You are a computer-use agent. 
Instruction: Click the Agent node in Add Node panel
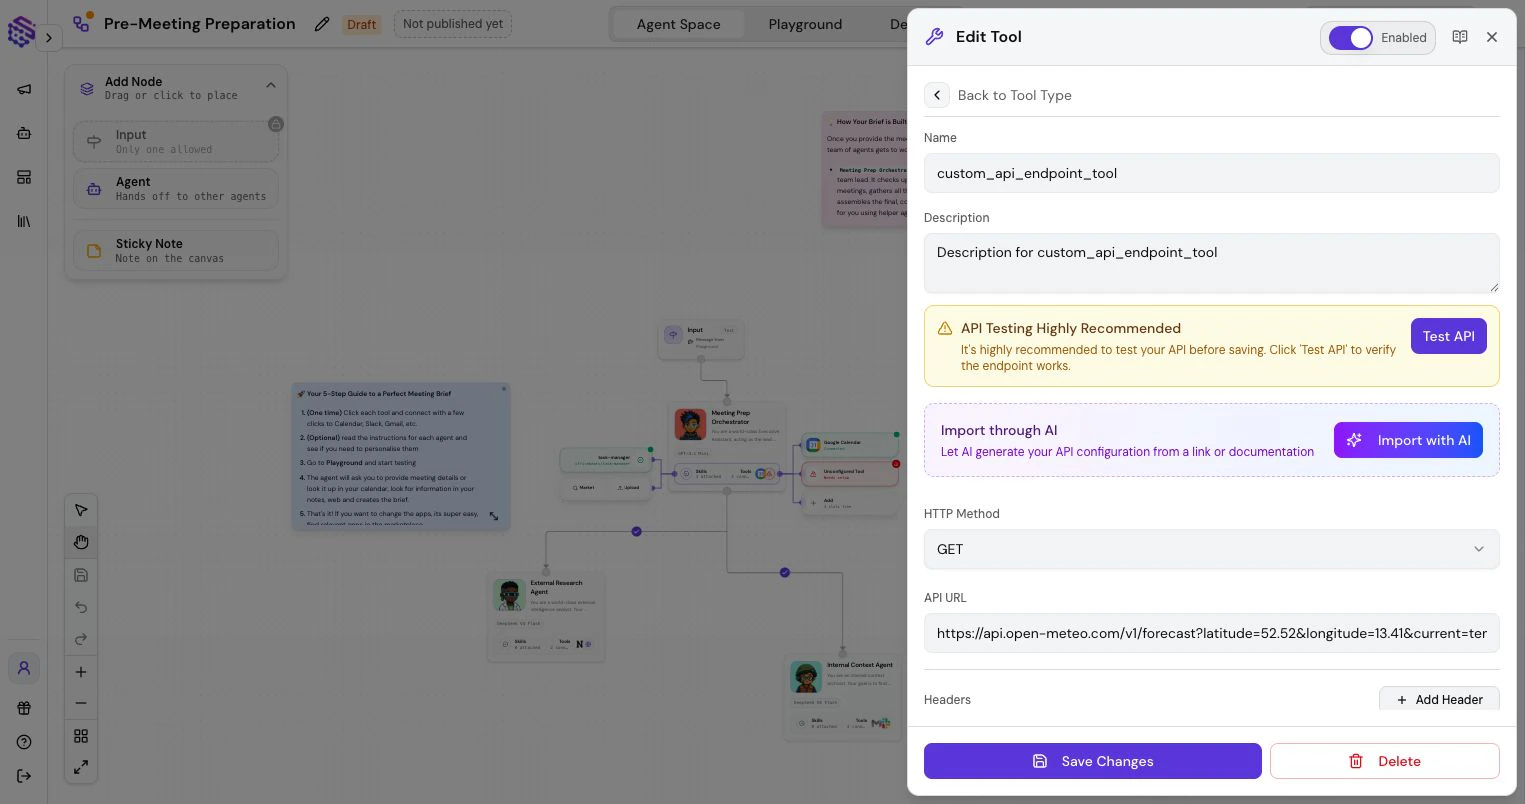(176, 189)
